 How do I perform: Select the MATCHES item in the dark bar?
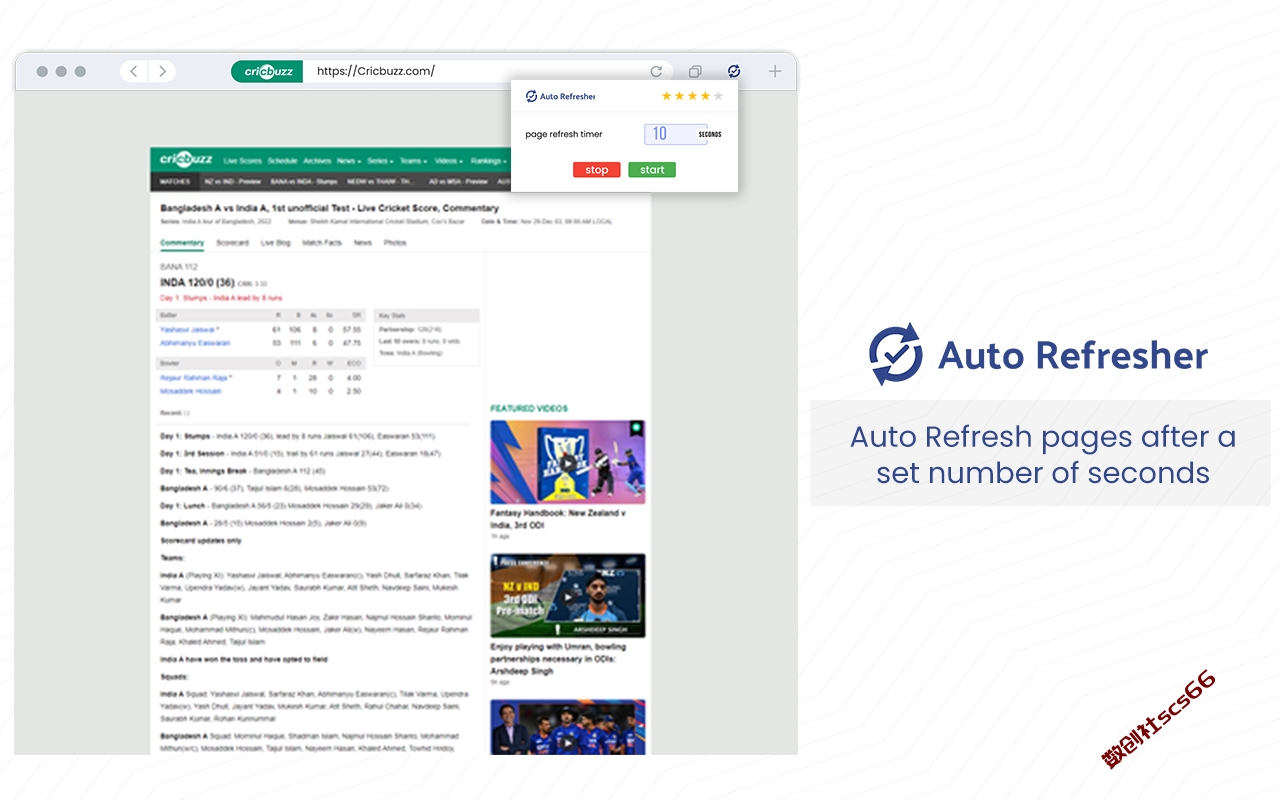pos(175,182)
